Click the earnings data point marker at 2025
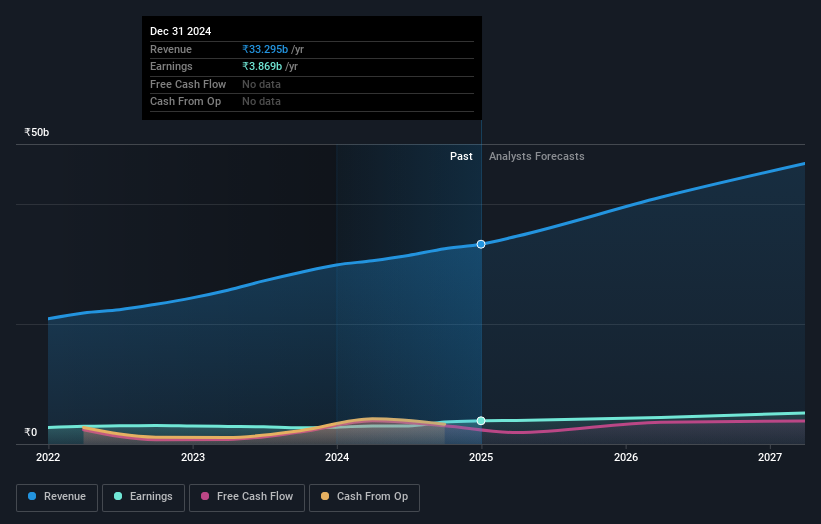 coord(481,421)
